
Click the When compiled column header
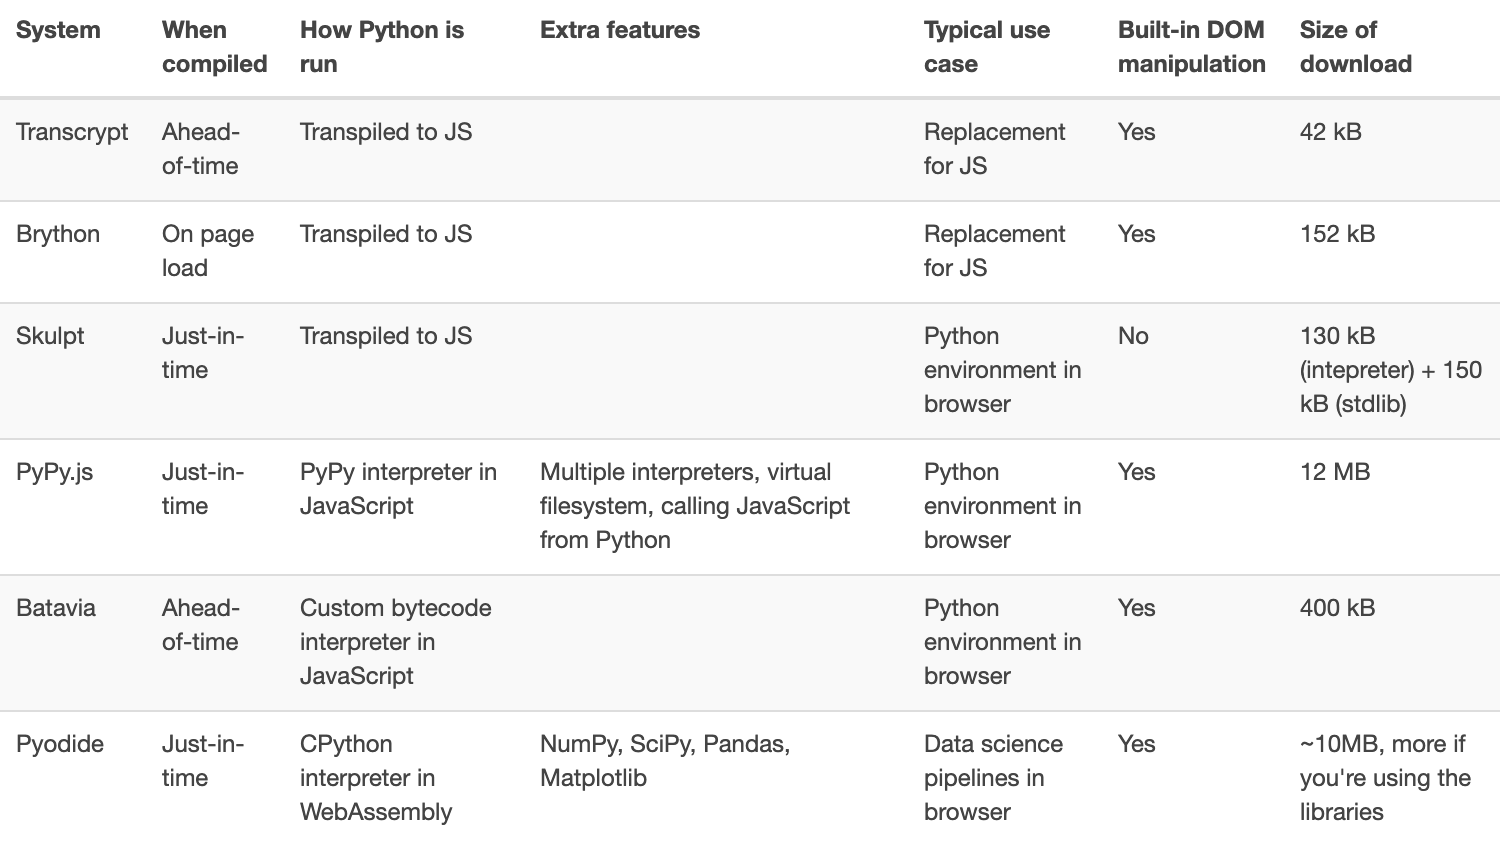(214, 47)
